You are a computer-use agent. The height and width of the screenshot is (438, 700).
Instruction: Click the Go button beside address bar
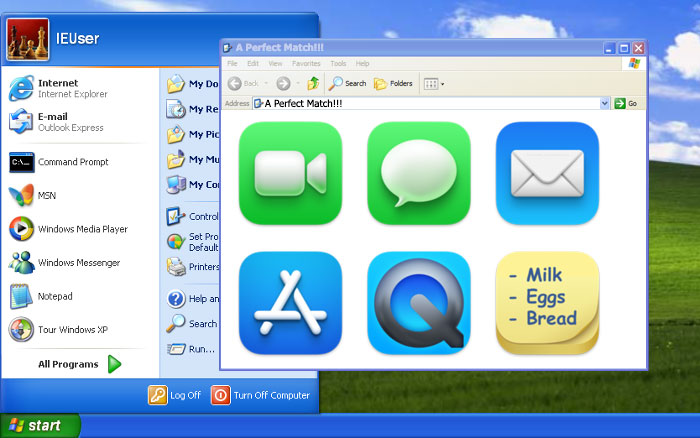point(626,104)
